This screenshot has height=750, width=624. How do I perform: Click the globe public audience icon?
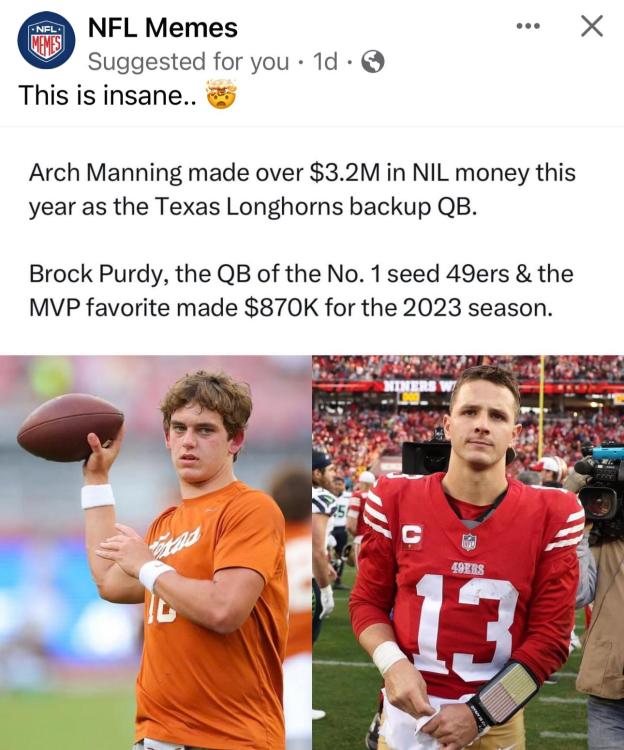point(372,62)
